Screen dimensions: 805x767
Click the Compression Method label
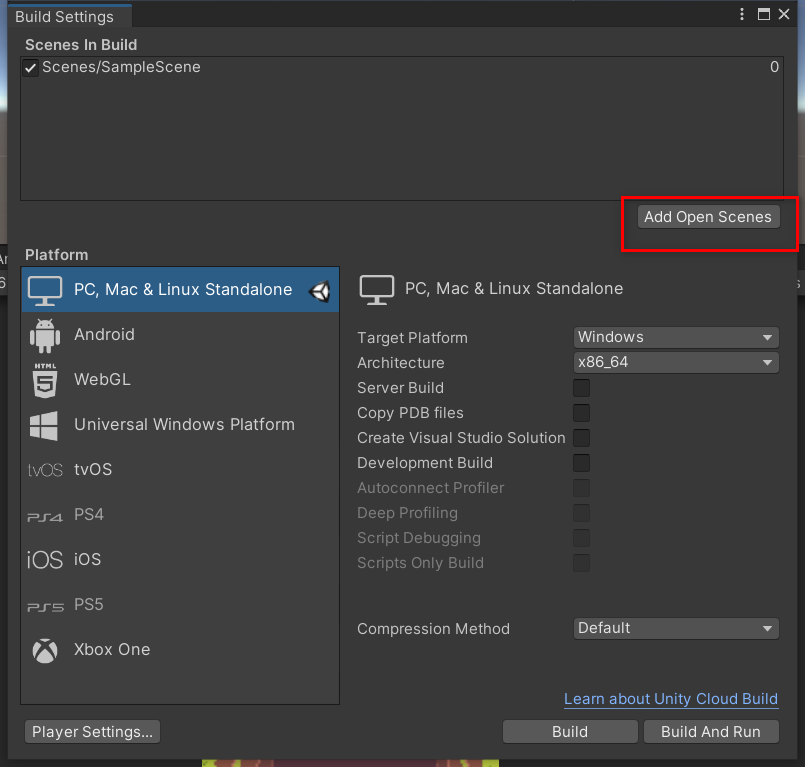coord(433,629)
